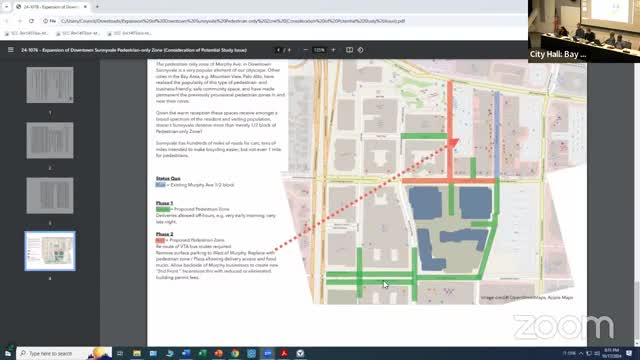Click the Status Quo heading
Screen dimensions: 640x360
point(168,178)
